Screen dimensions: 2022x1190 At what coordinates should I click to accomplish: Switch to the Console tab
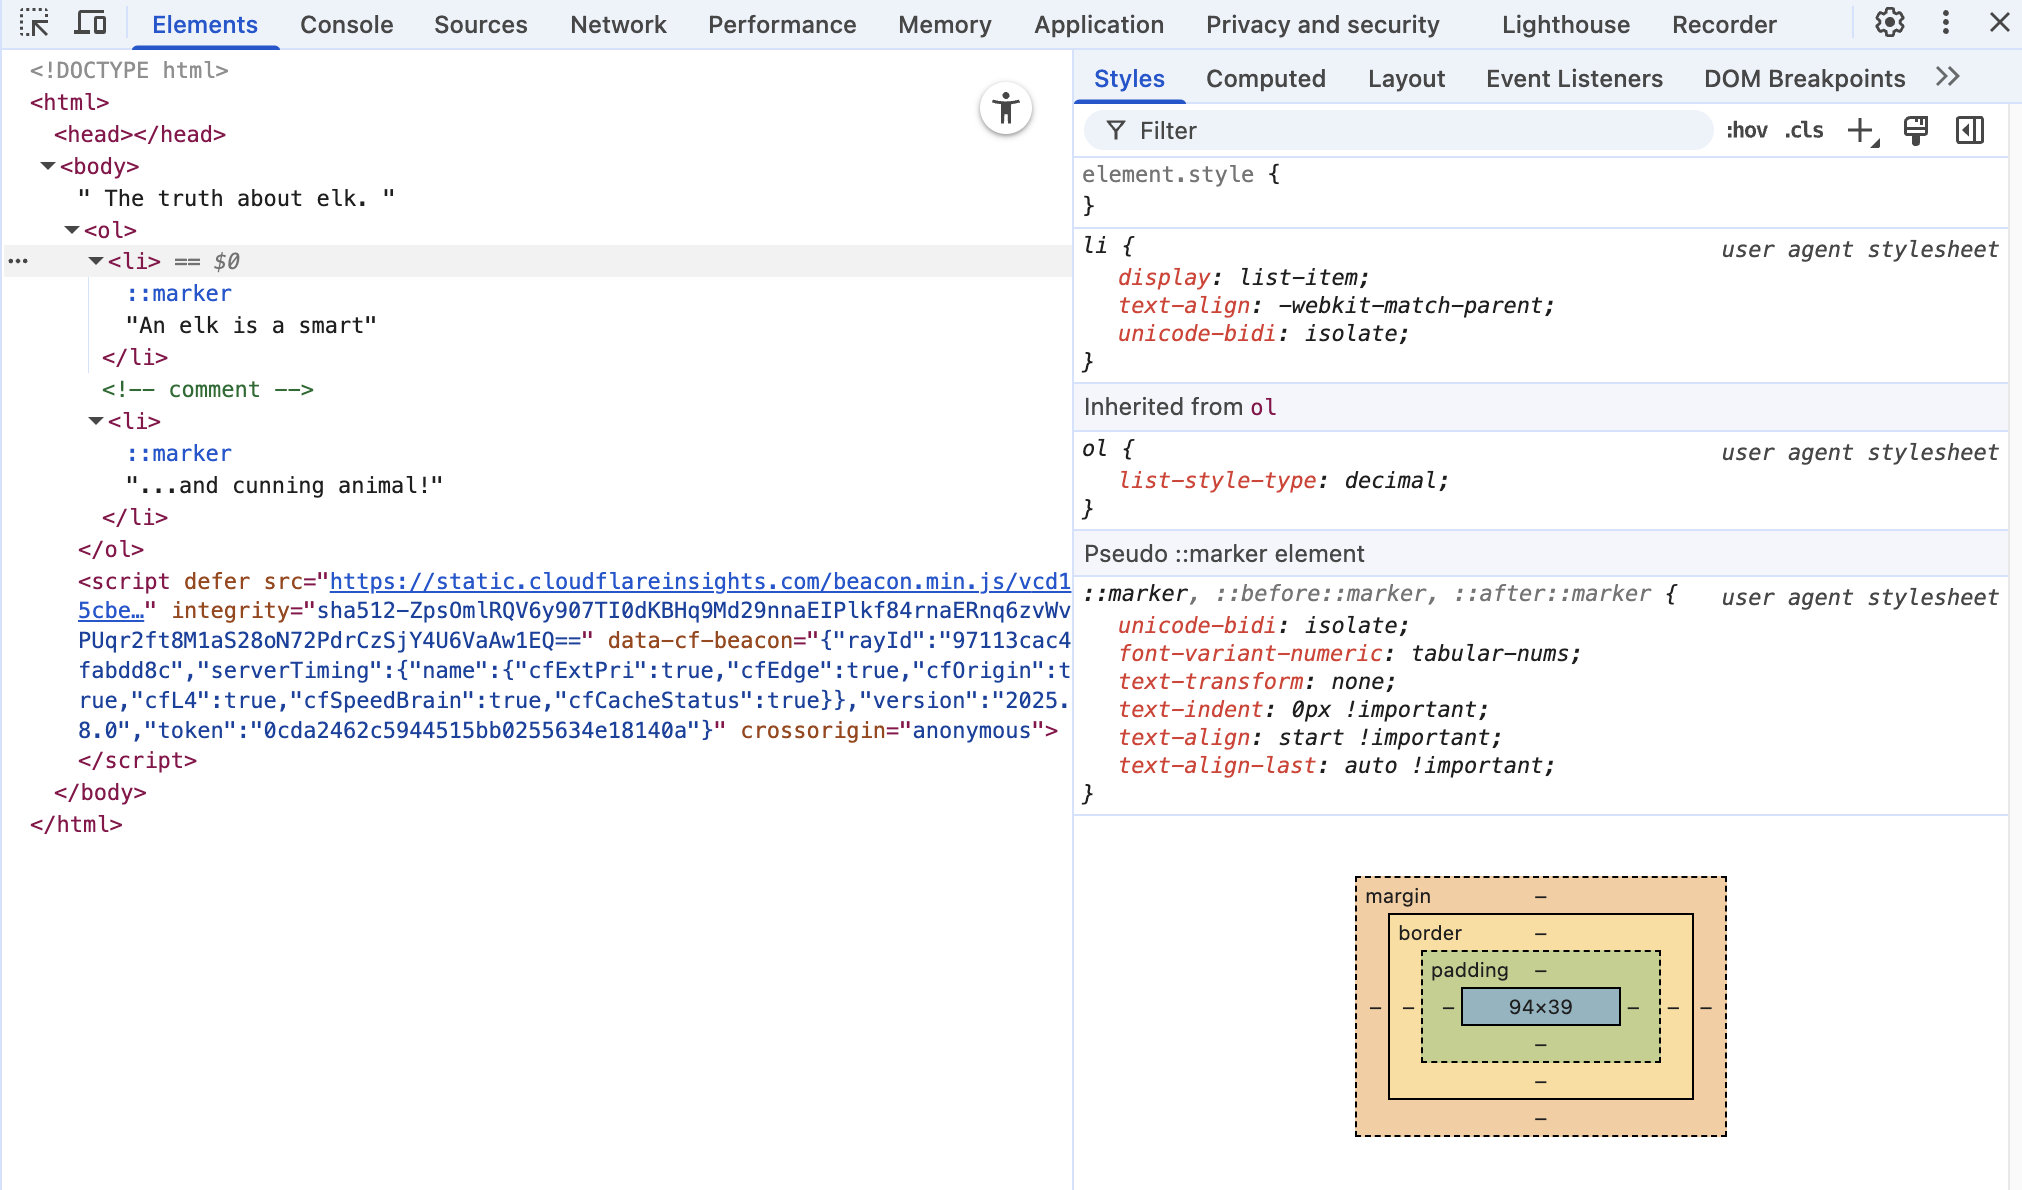click(346, 25)
